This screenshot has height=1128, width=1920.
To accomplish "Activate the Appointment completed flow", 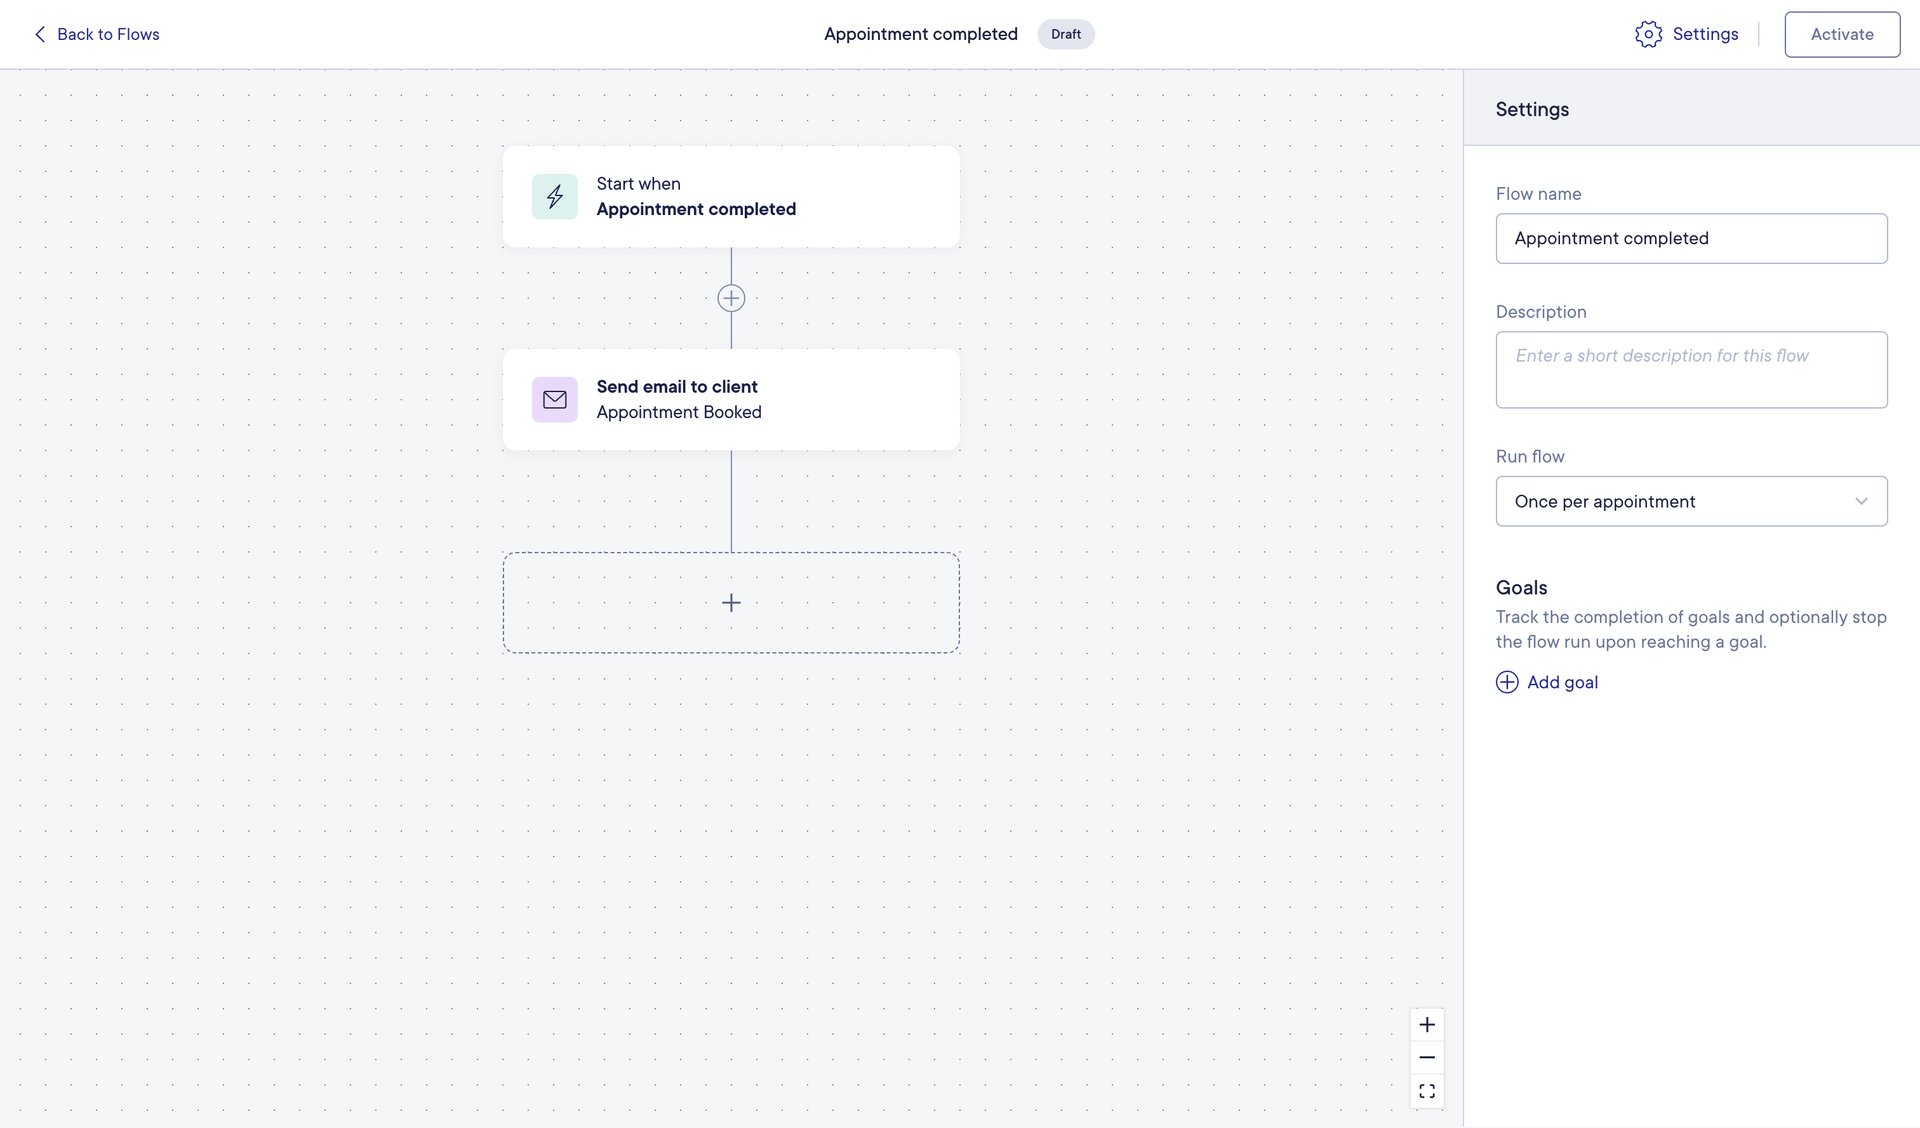I will coord(1842,33).
